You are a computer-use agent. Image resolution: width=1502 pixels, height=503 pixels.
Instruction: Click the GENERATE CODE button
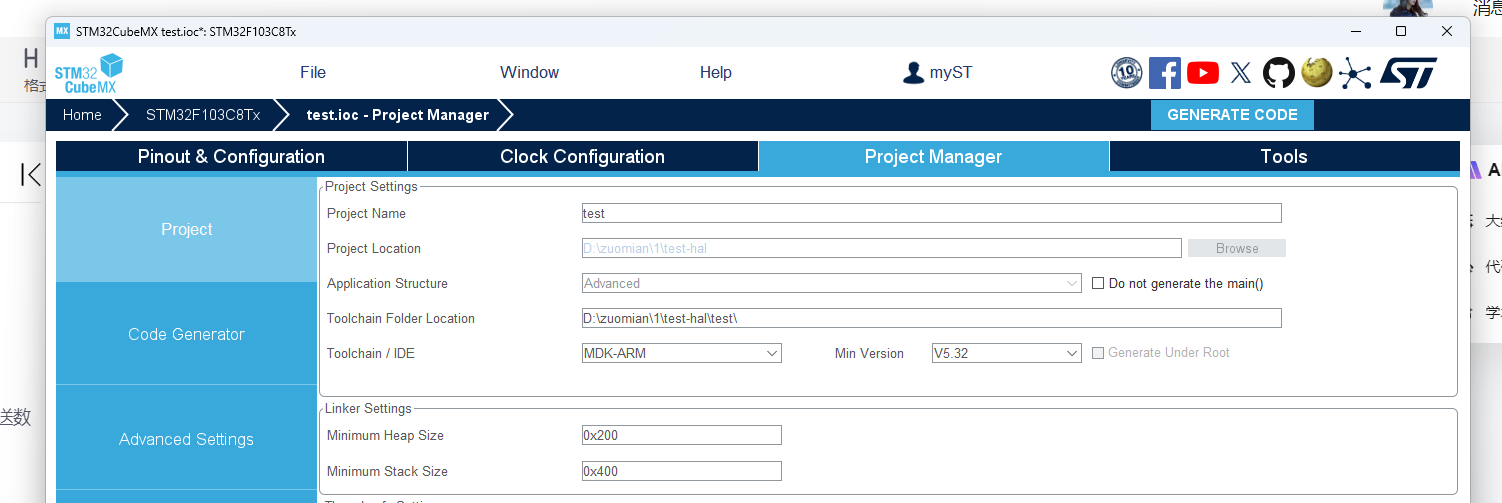pyautogui.click(x=1232, y=114)
